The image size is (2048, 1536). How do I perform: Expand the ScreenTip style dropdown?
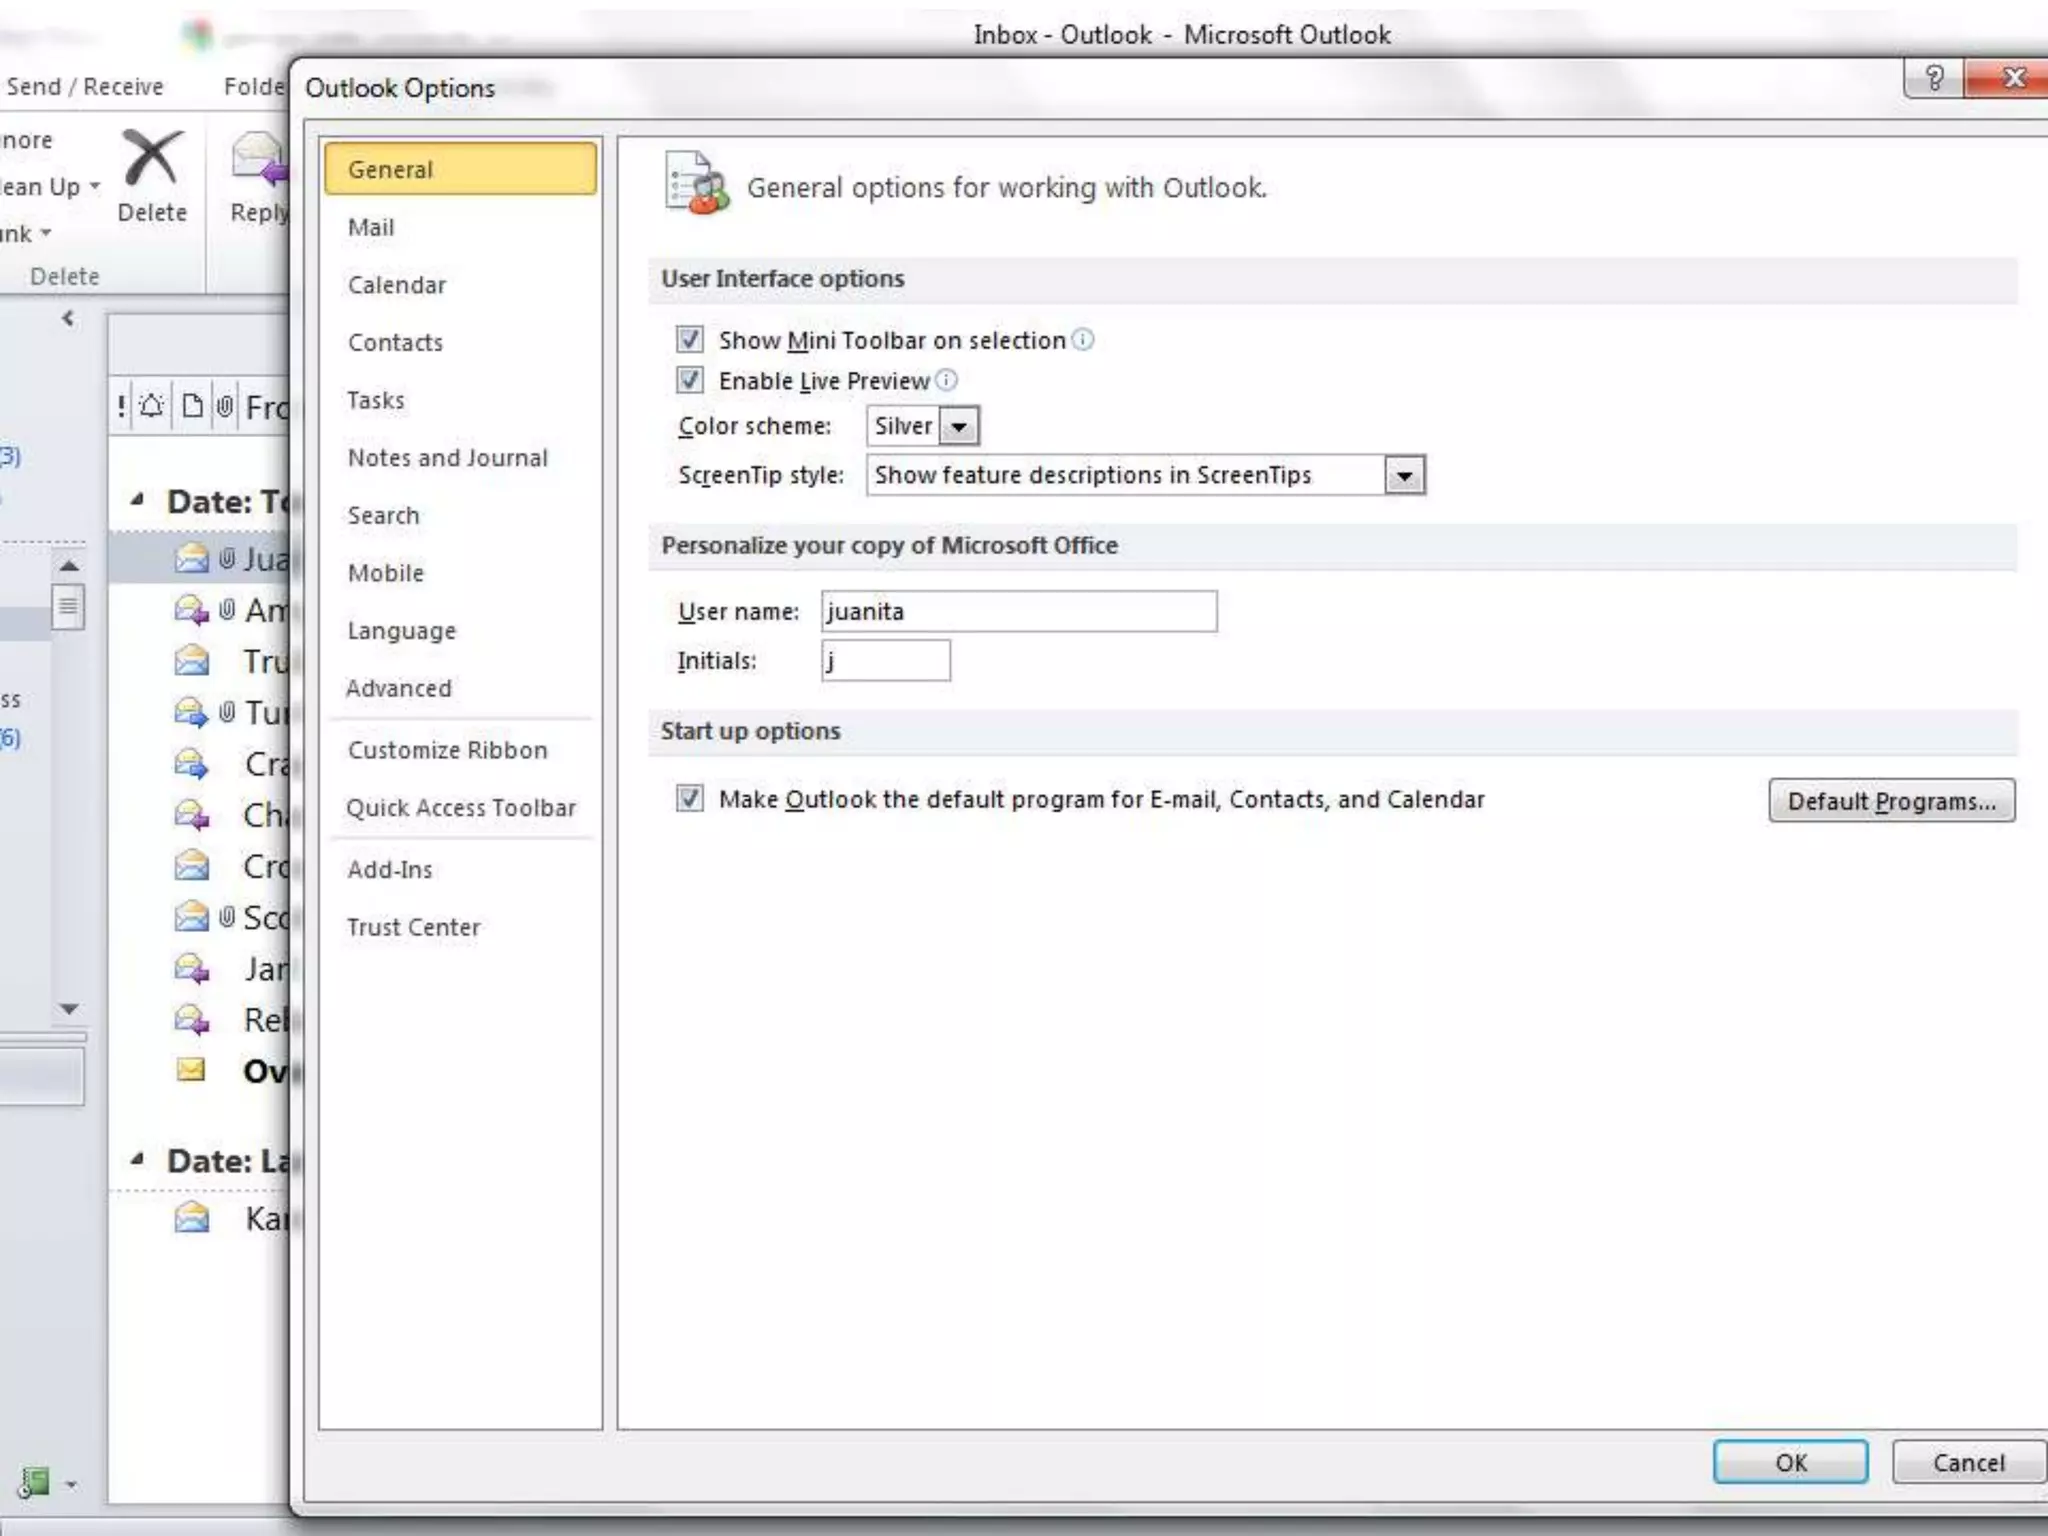pyautogui.click(x=1404, y=476)
